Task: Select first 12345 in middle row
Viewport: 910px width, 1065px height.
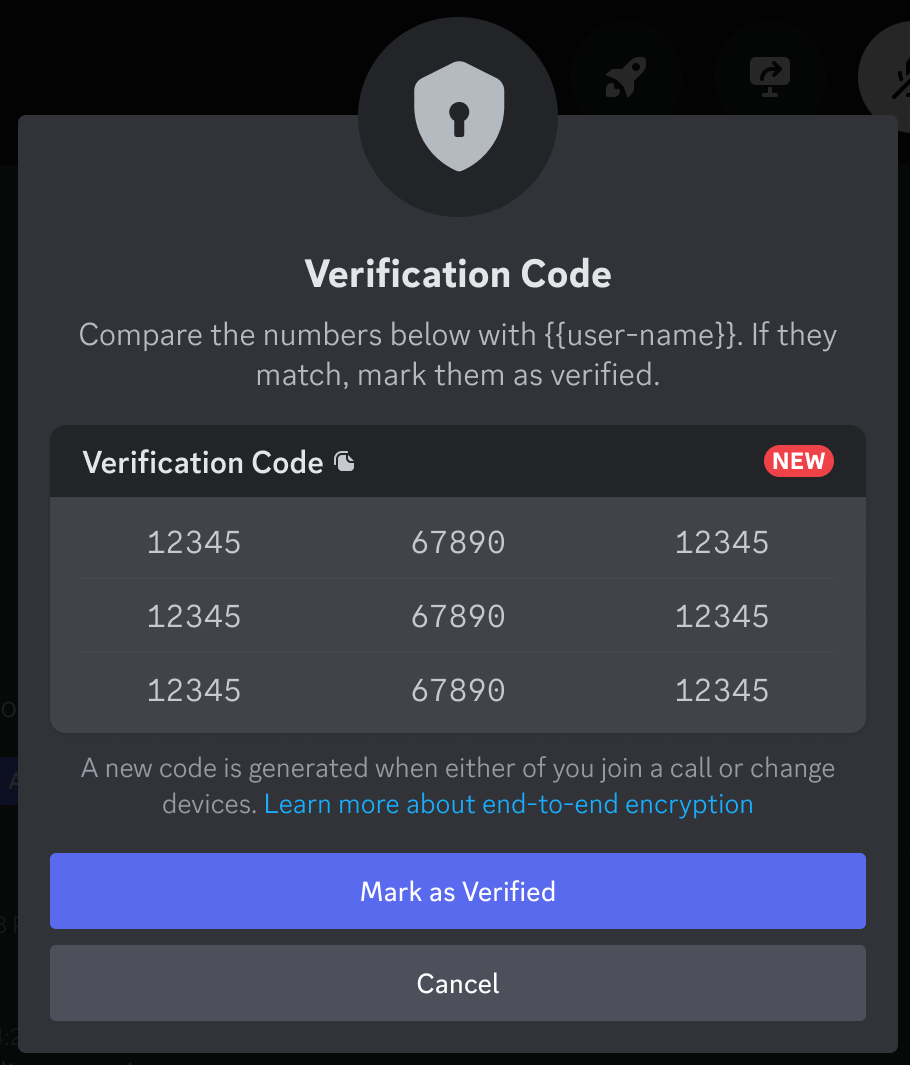Action: (194, 617)
